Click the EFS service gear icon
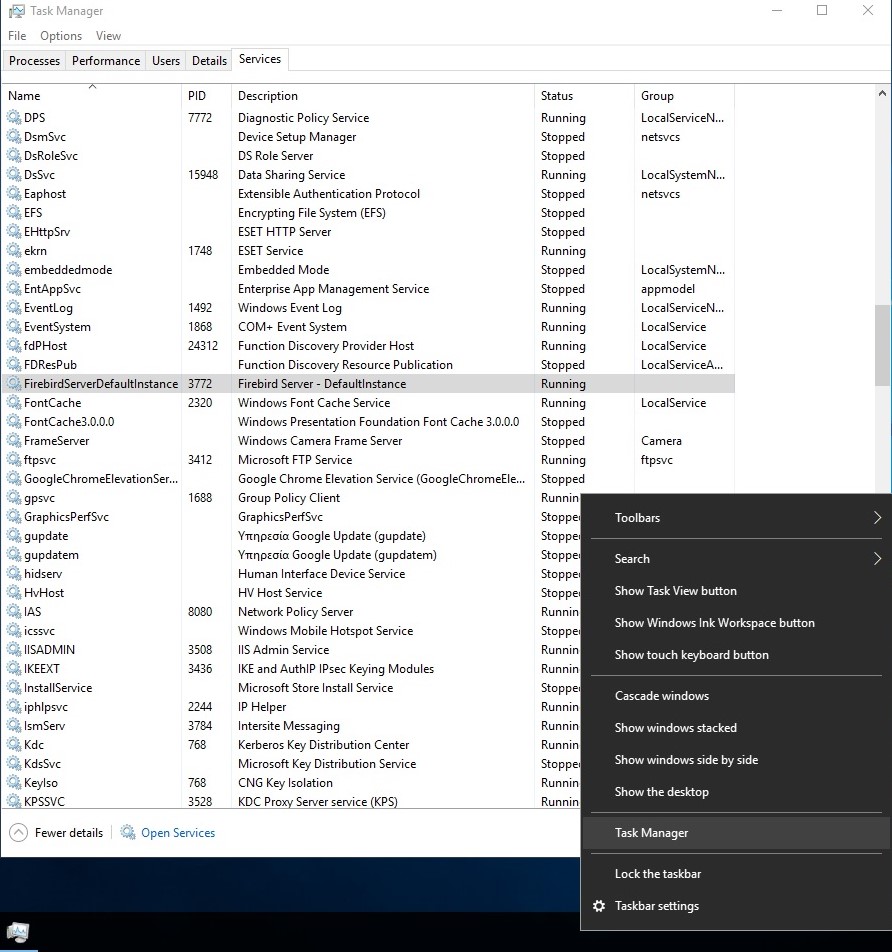This screenshot has height=952, width=892. click(13, 212)
